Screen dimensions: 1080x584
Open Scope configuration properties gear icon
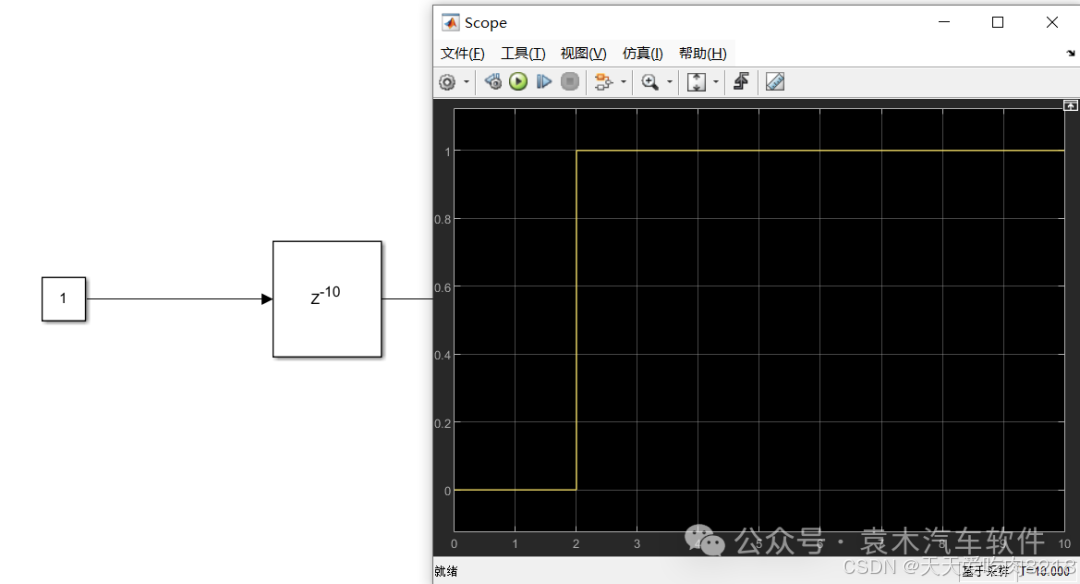pos(447,82)
